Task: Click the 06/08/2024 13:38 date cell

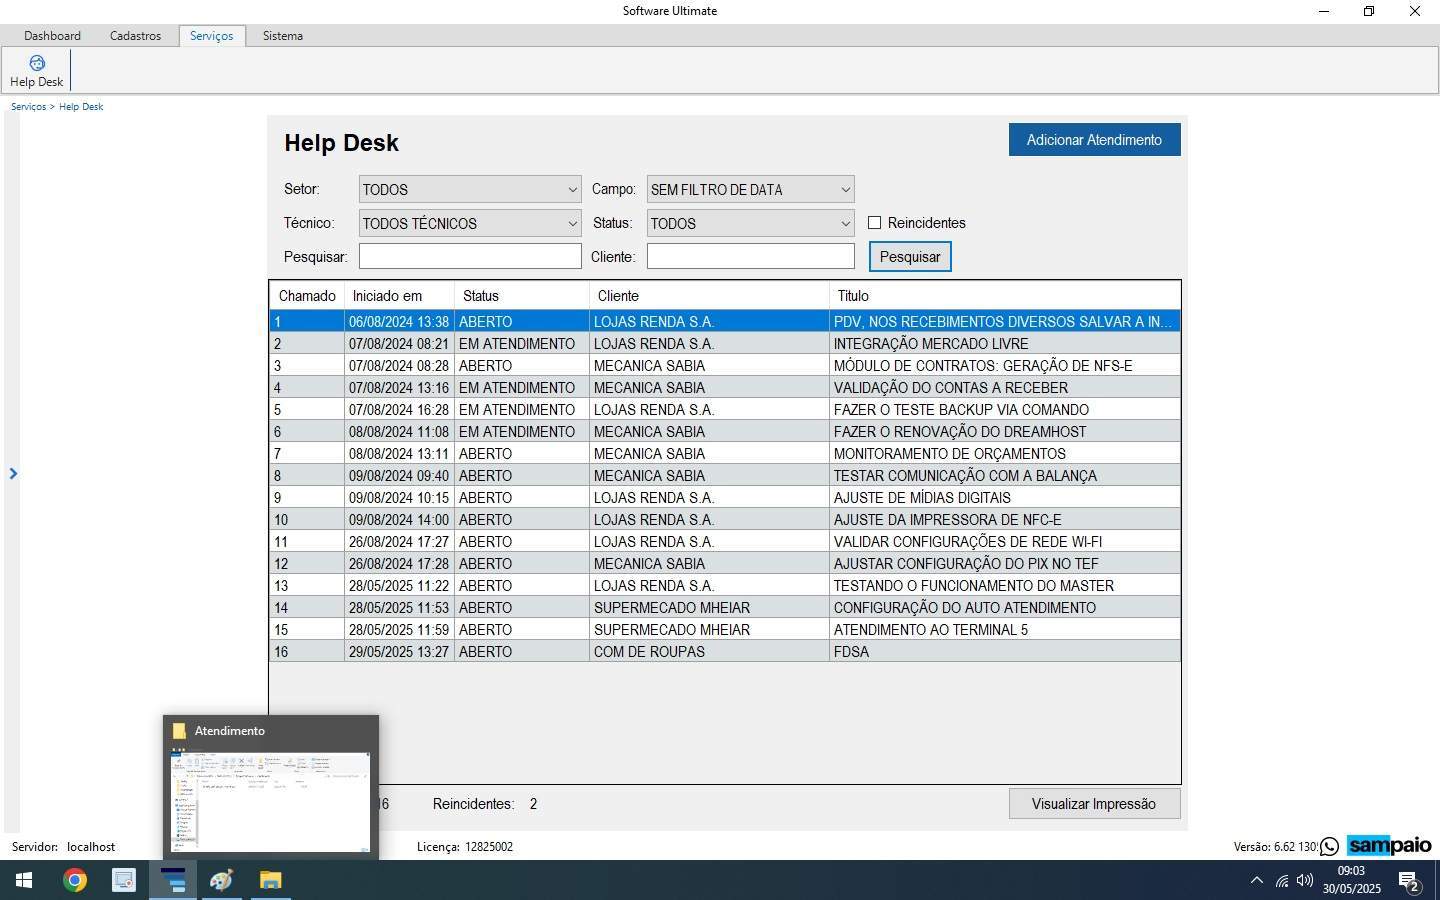Action: [399, 322]
